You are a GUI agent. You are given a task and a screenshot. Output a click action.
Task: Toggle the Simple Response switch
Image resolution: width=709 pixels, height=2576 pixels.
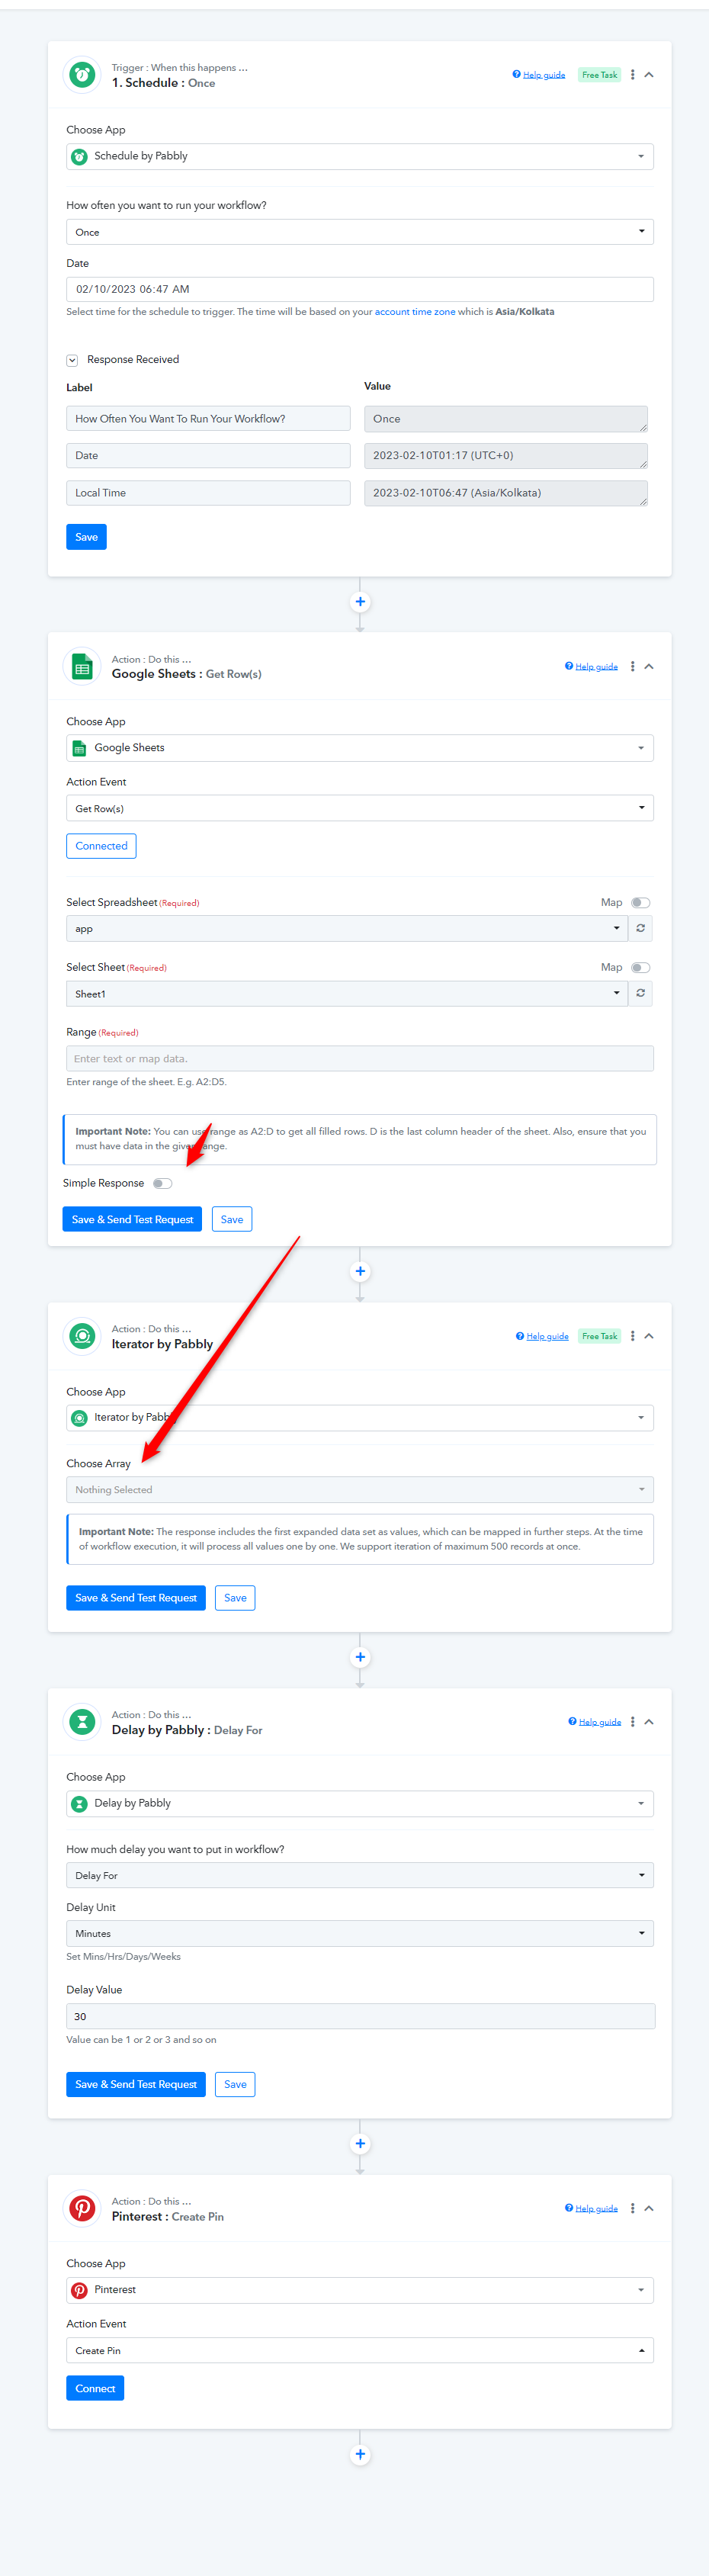pos(162,1184)
